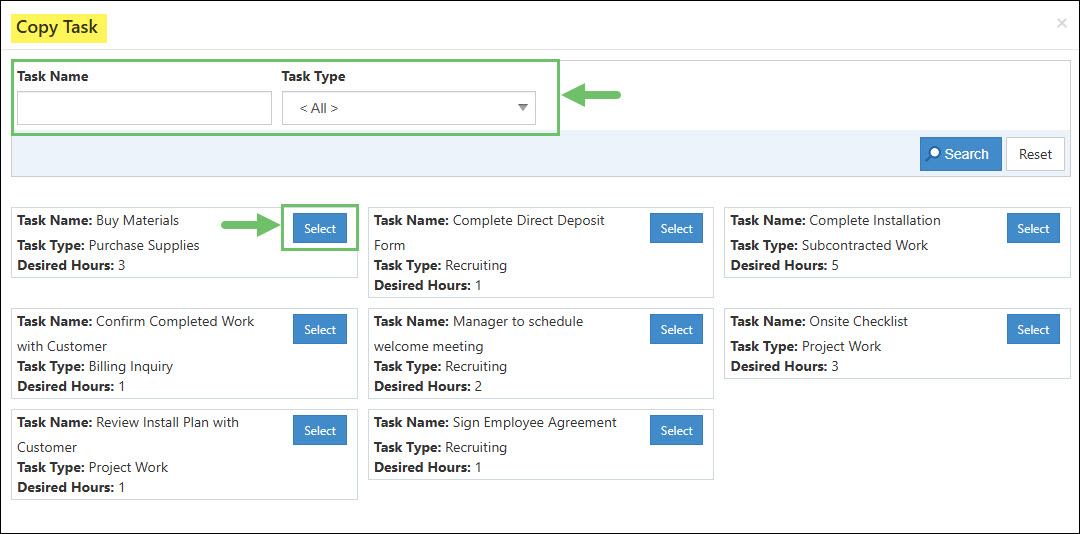Close the Copy Task dialog

[x=1061, y=23]
